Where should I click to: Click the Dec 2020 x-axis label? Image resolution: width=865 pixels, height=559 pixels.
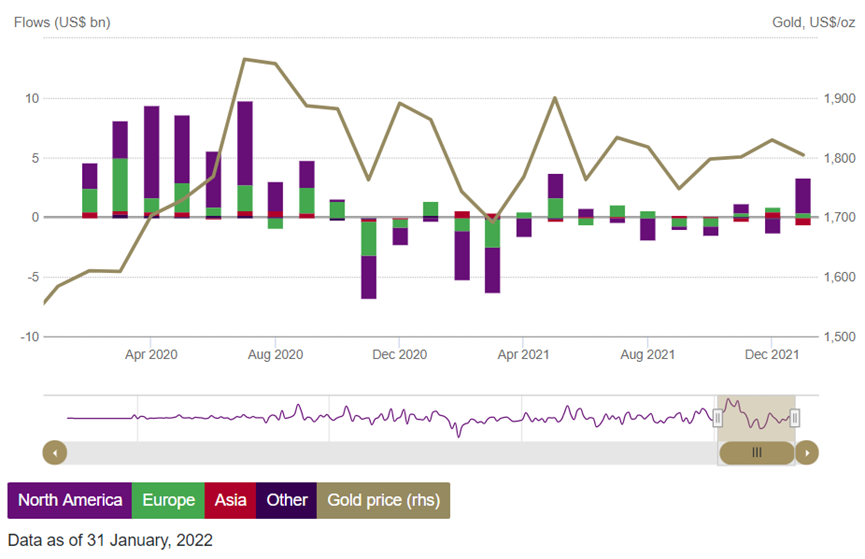[x=399, y=354]
